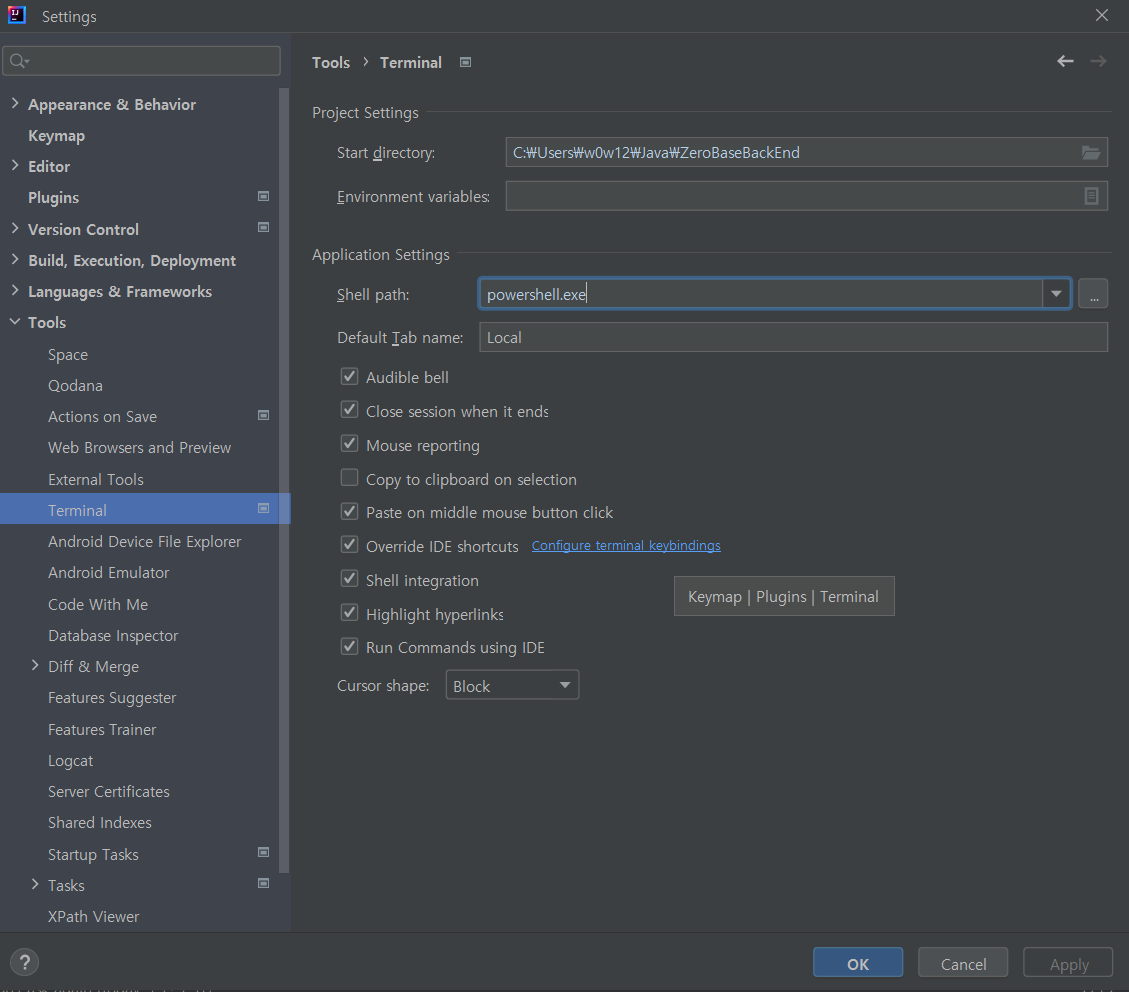The width and height of the screenshot is (1129, 992).
Task: Click the project icon next to Startup Tasks
Action: point(264,852)
